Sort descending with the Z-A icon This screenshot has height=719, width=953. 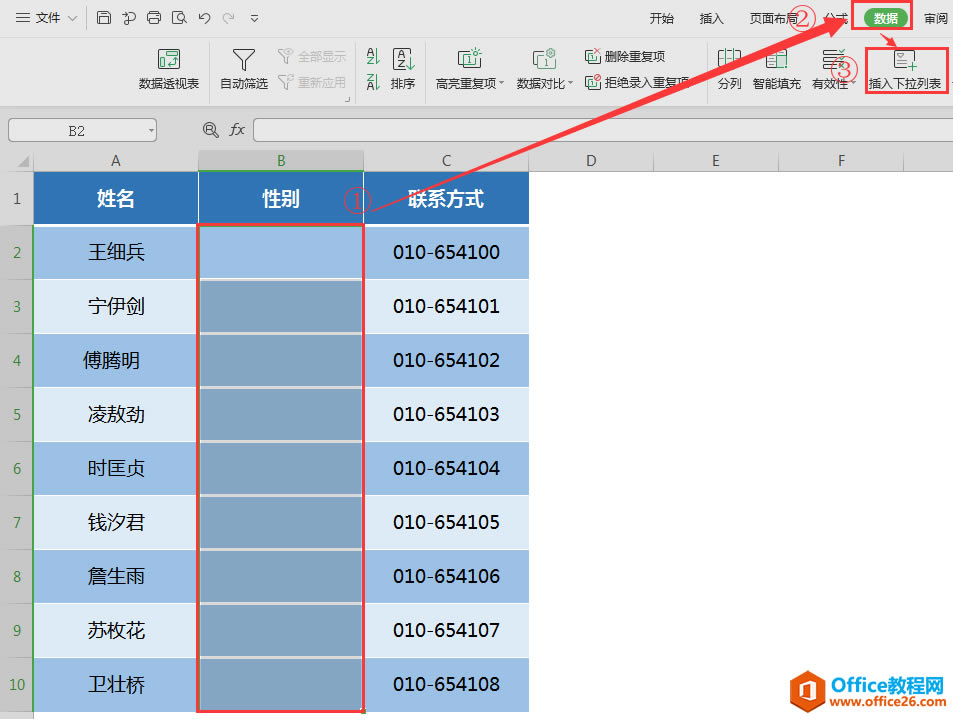click(373, 82)
